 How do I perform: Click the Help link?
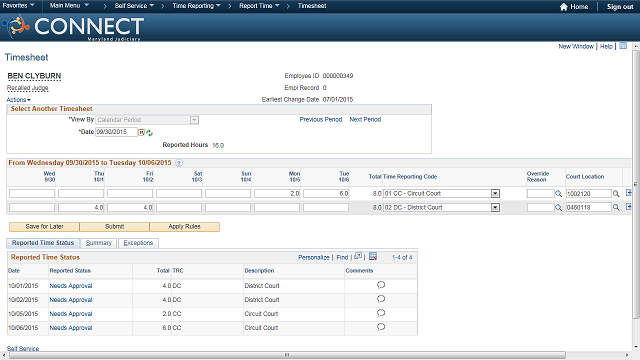[x=606, y=47]
